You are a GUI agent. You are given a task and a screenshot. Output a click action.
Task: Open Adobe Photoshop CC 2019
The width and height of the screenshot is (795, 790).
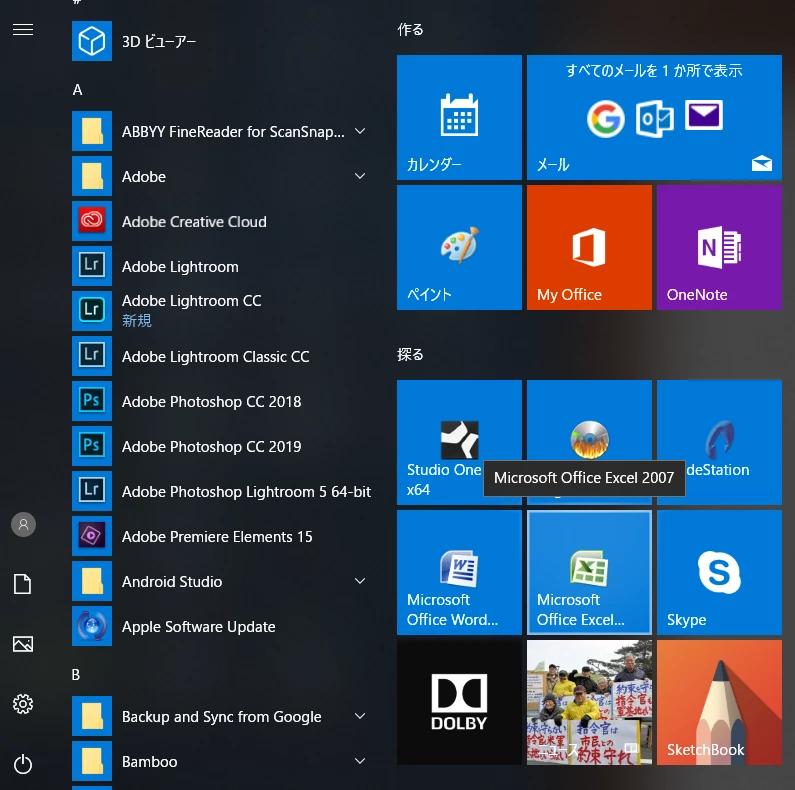223,446
